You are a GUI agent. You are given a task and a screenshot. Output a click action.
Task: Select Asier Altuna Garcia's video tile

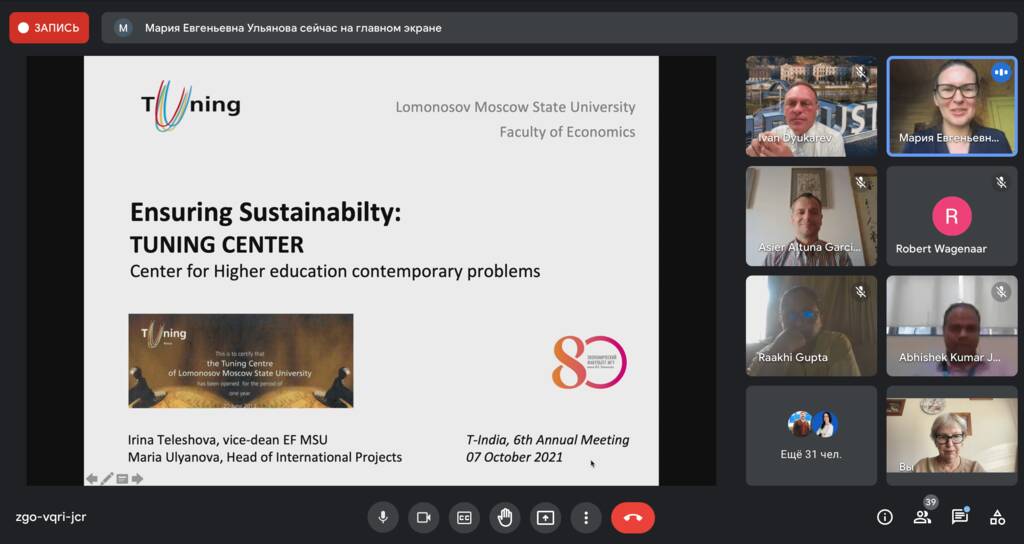coord(811,216)
